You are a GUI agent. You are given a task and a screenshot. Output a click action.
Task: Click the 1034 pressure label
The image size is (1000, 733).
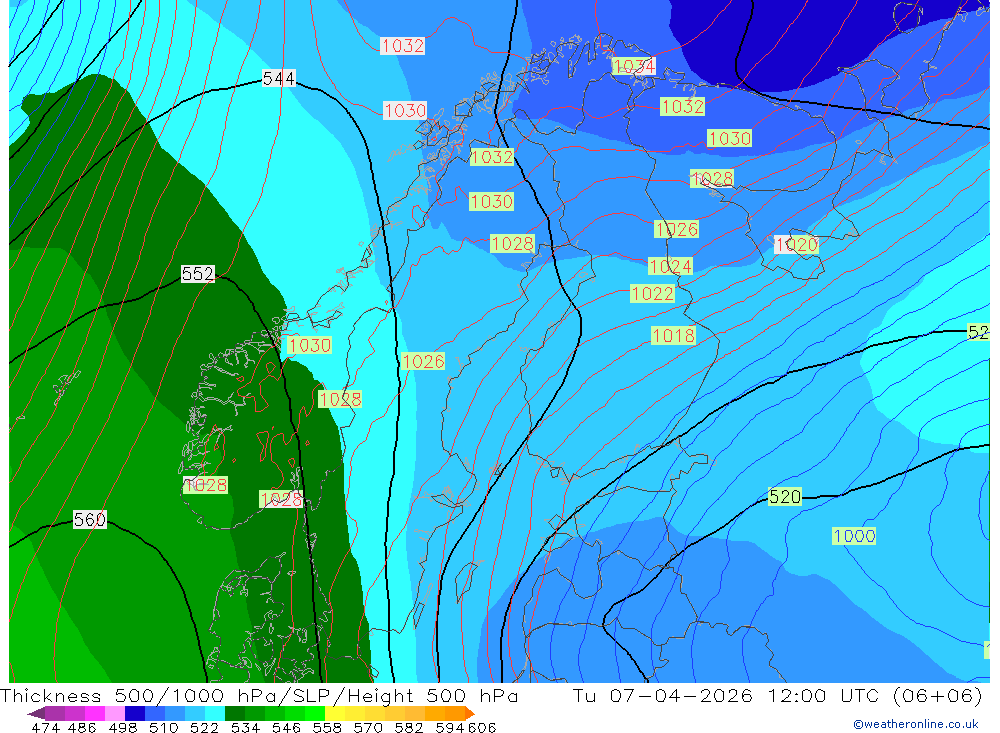633,66
